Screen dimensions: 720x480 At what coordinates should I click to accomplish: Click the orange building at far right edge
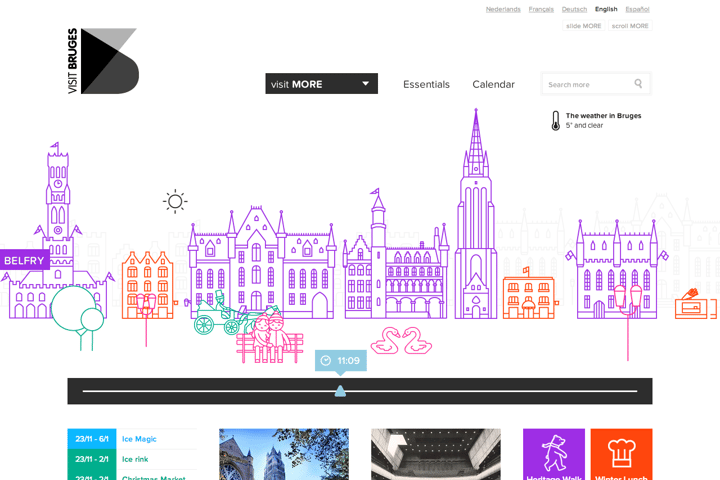(696, 304)
